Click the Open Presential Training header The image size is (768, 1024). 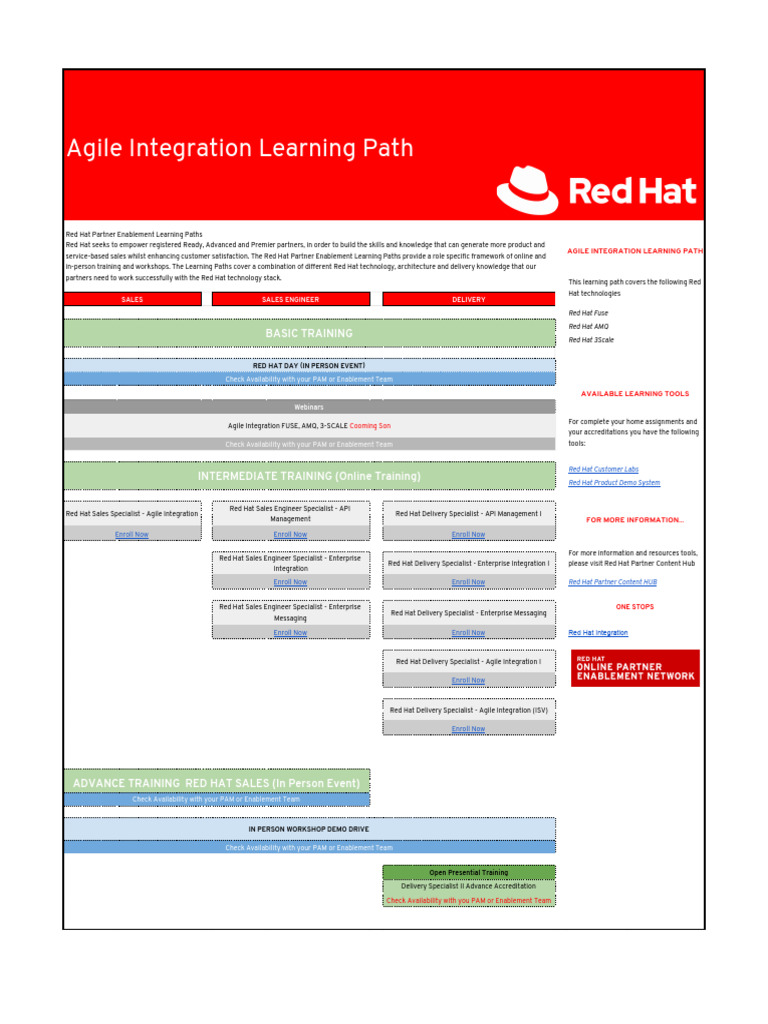click(469, 872)
